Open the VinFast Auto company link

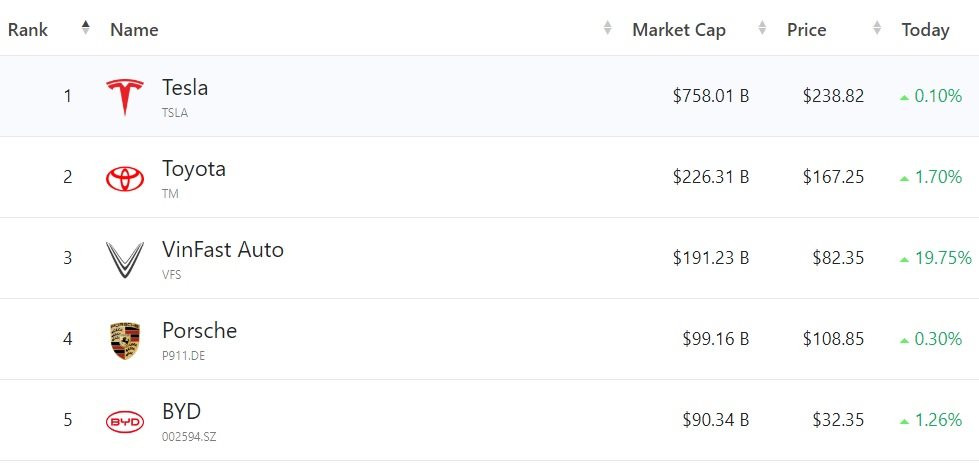point(222,250)
